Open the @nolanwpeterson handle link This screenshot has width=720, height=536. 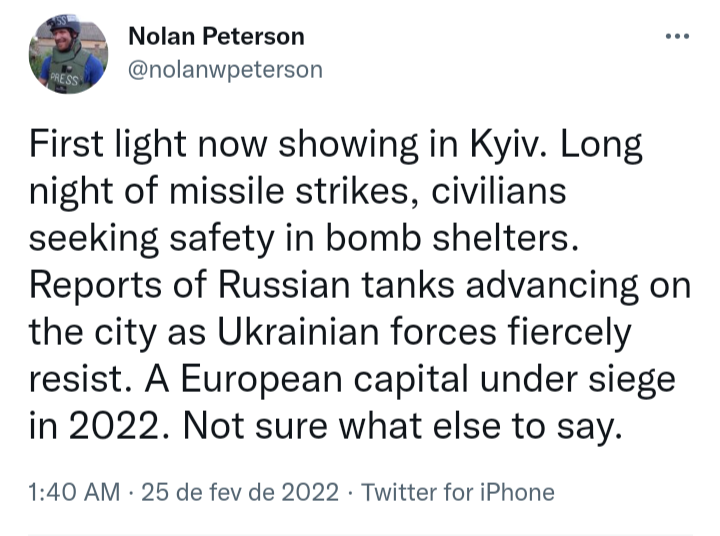point(226,69)
